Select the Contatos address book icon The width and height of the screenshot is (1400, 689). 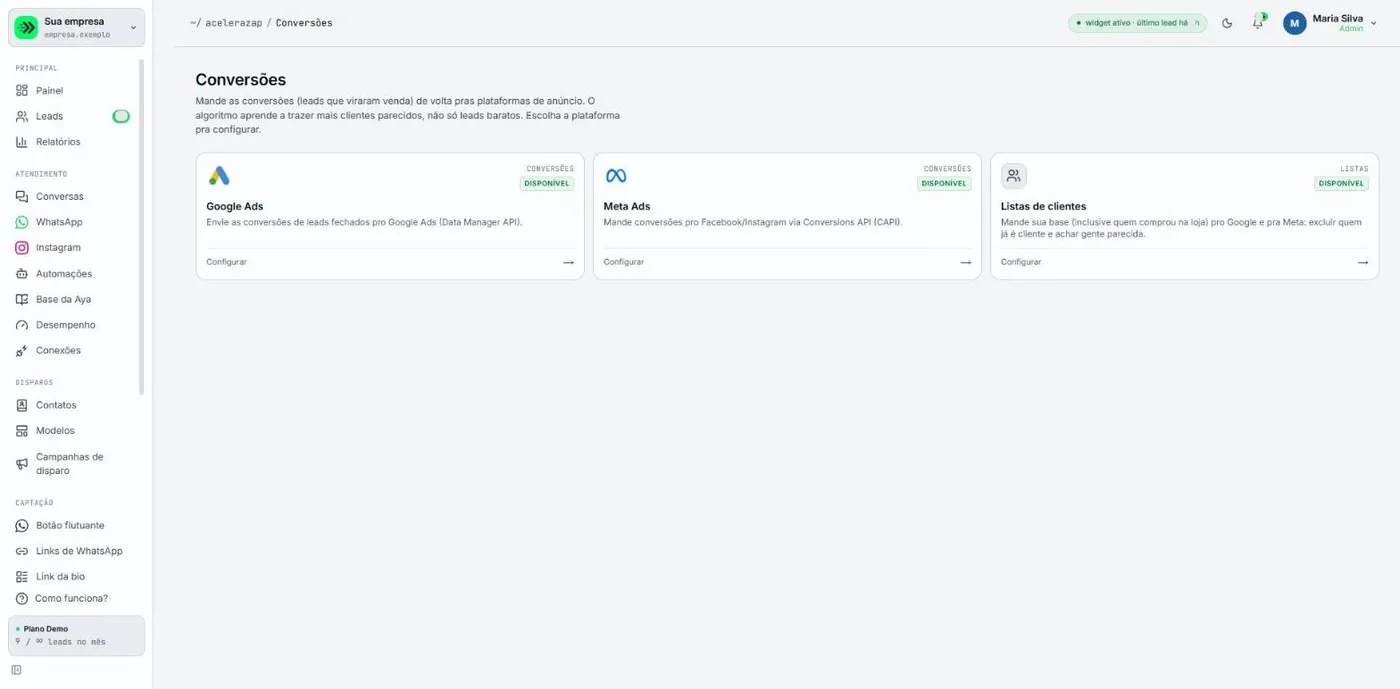tap(22, 405)
